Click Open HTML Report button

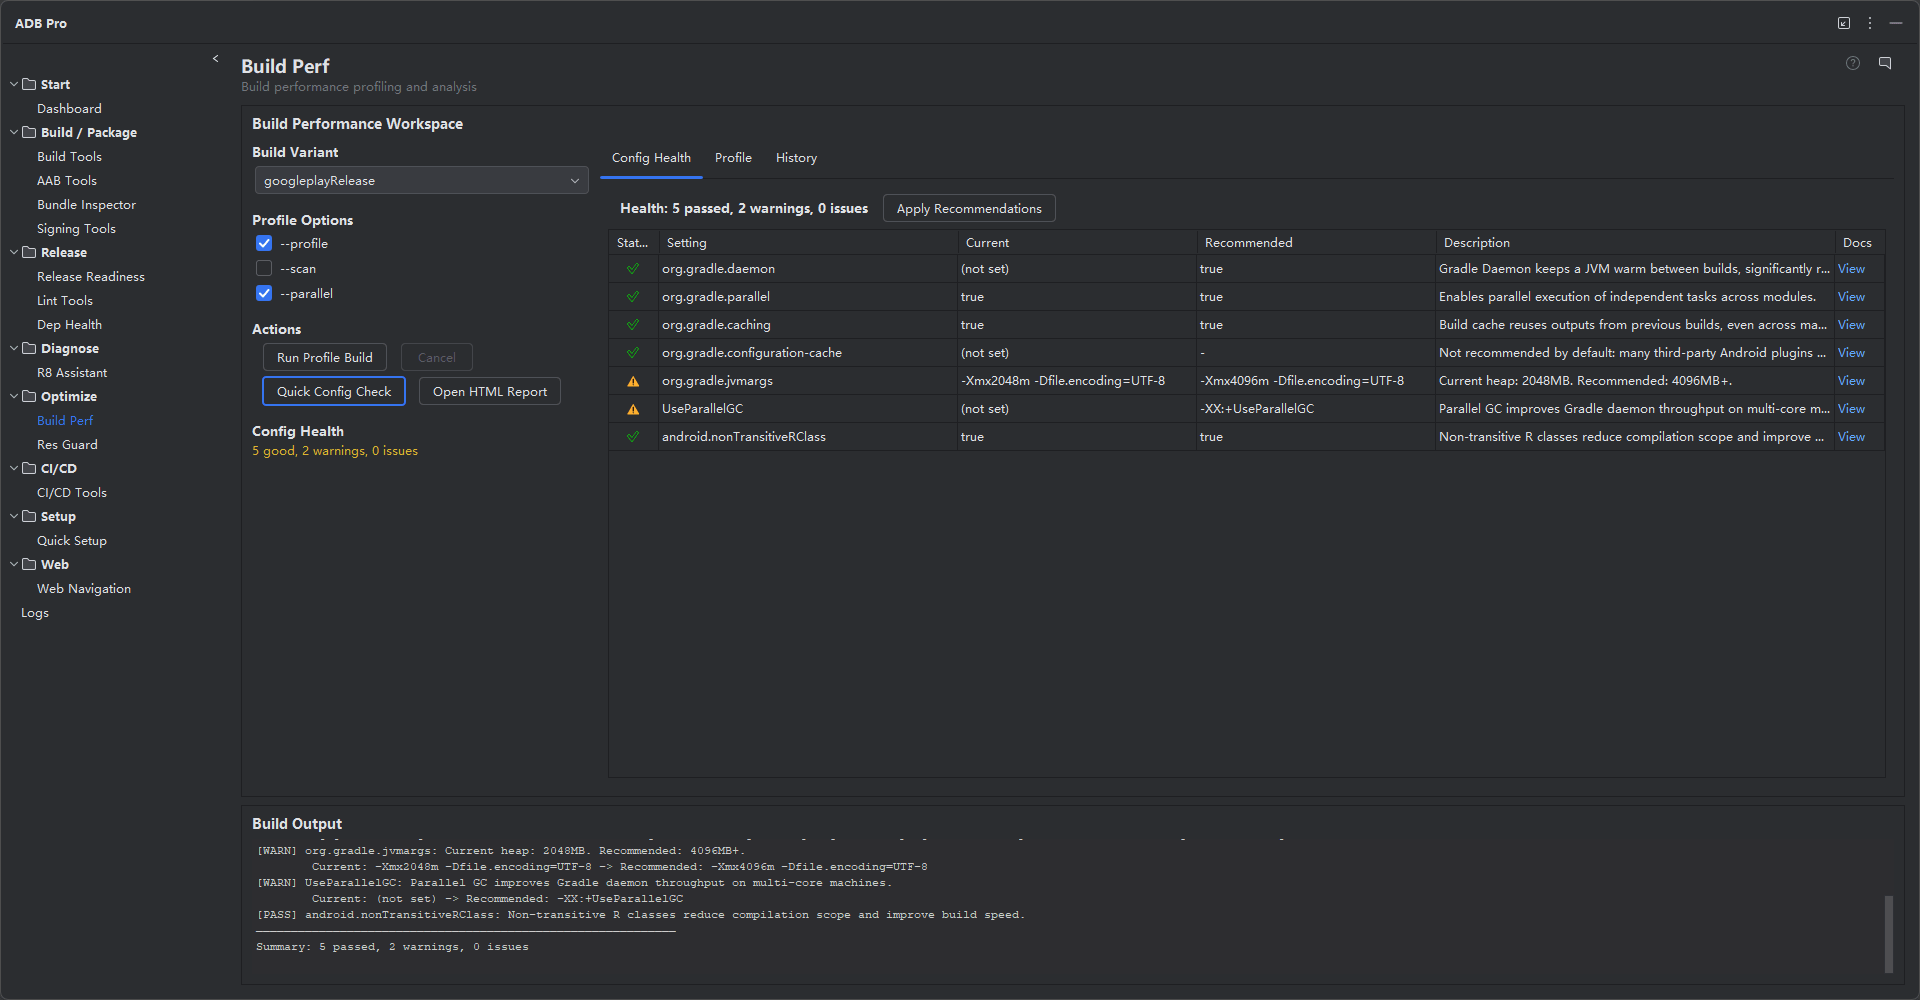[x=490, y=391]
